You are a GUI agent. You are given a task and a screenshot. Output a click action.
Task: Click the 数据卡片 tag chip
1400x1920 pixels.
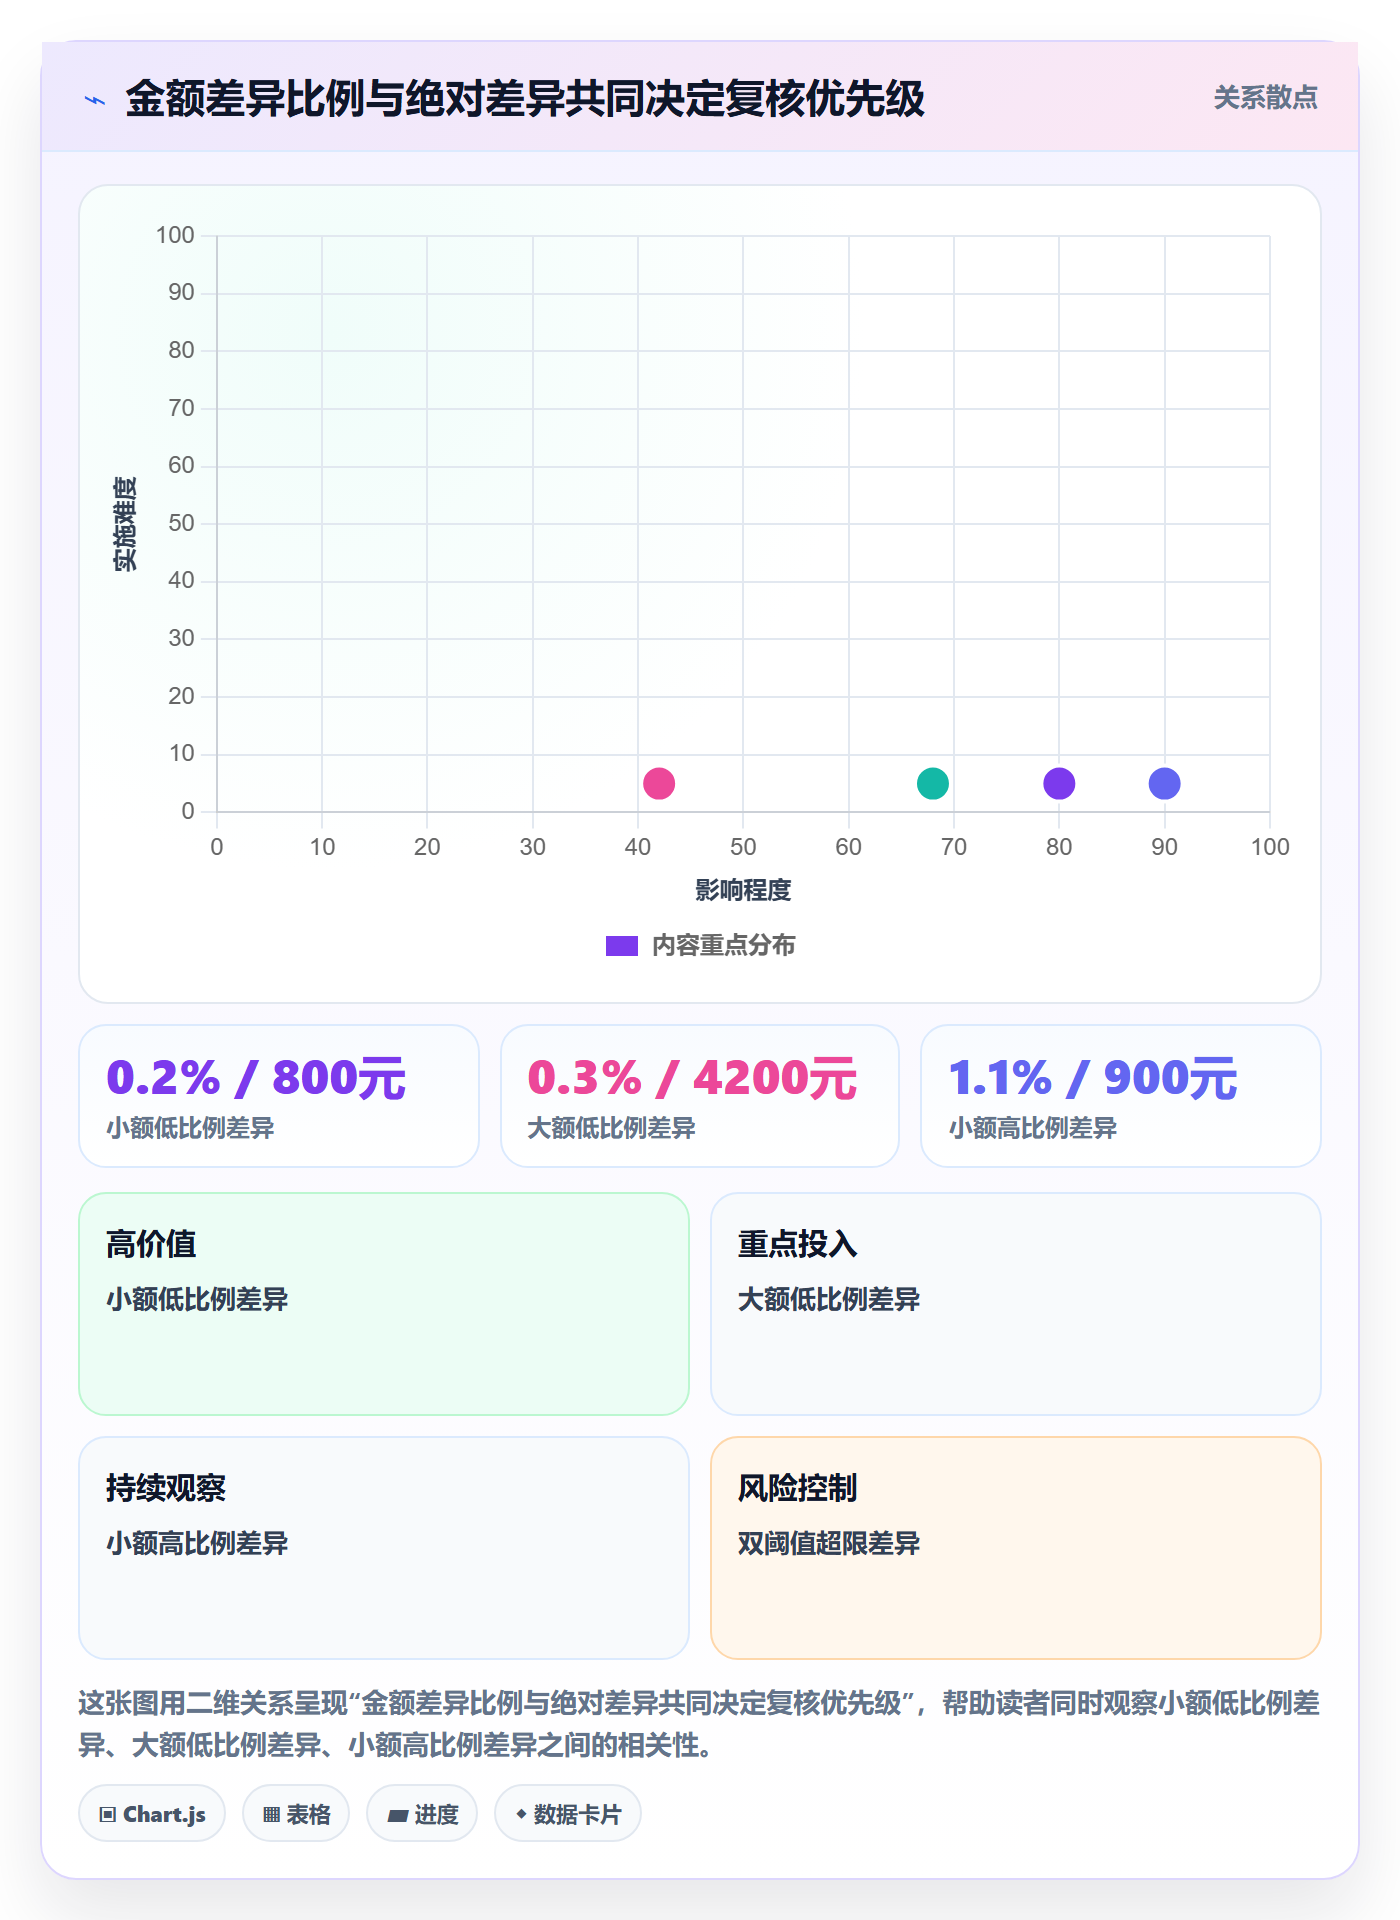click(568, 1813)
